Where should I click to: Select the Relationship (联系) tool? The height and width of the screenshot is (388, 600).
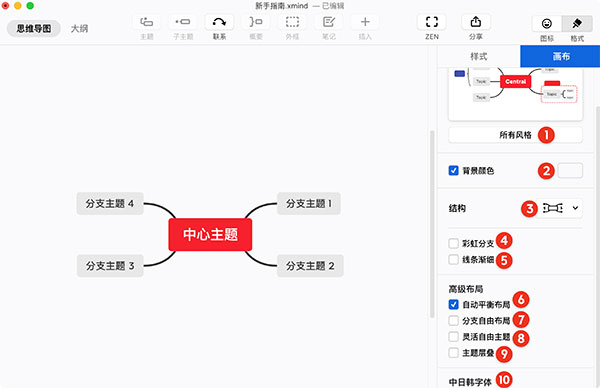point(219,22)
